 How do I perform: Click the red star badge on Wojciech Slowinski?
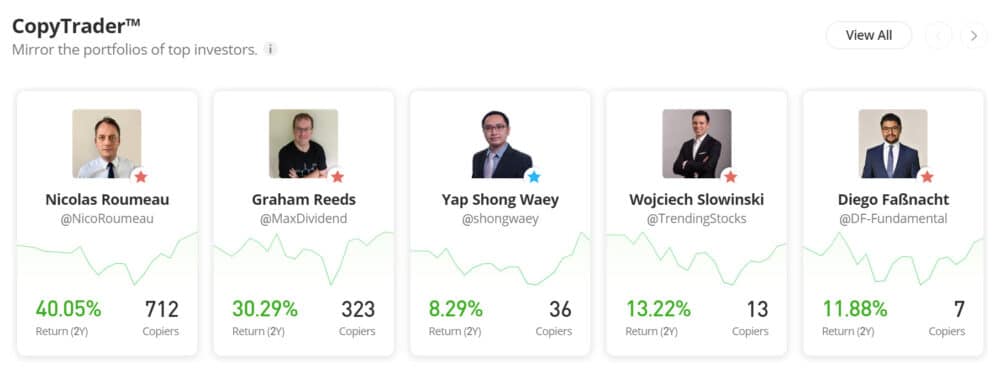(x=730, y=177)
